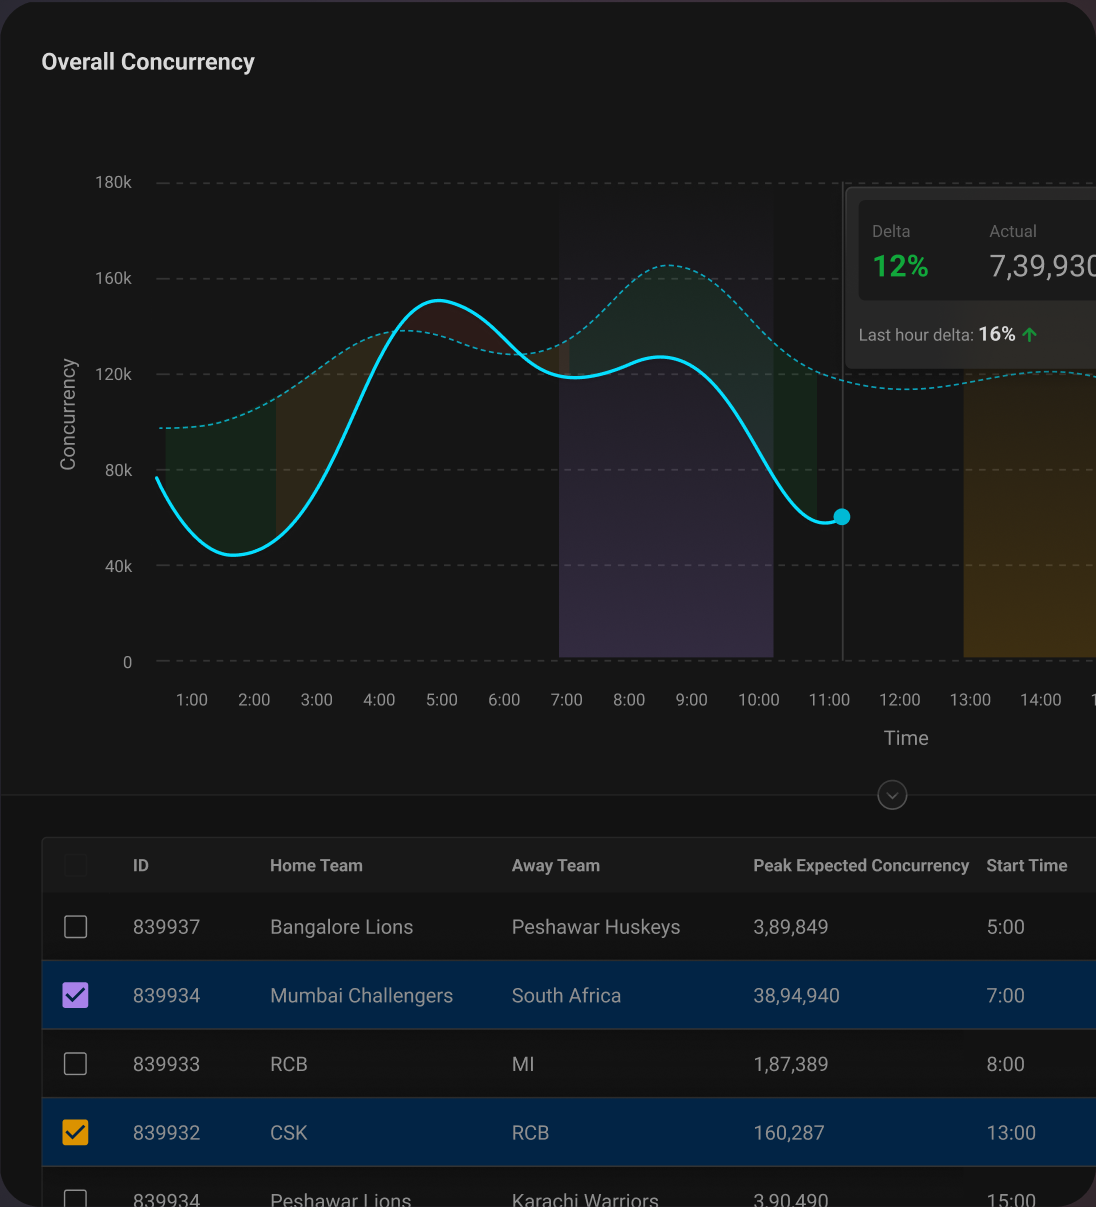Click the Overall Concurrency title
The width and height of the screenshot is (1096, 1207).
pos(147,62)
